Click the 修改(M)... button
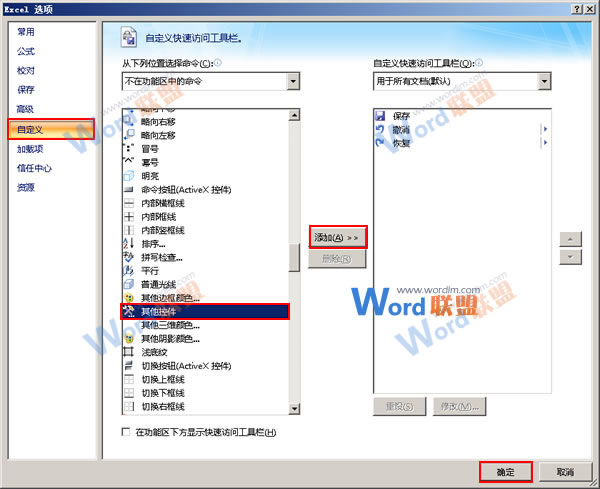Screen dimensions: 600x489 [x=460, y=406]
